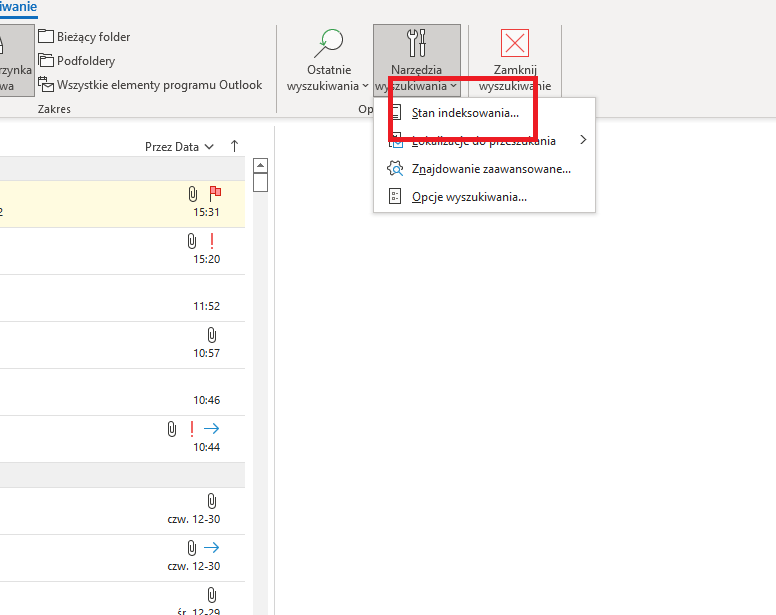Click the Podfoldery folder icon
The image size is (776, 615).
pyautogui.click(x=46, y=60)
